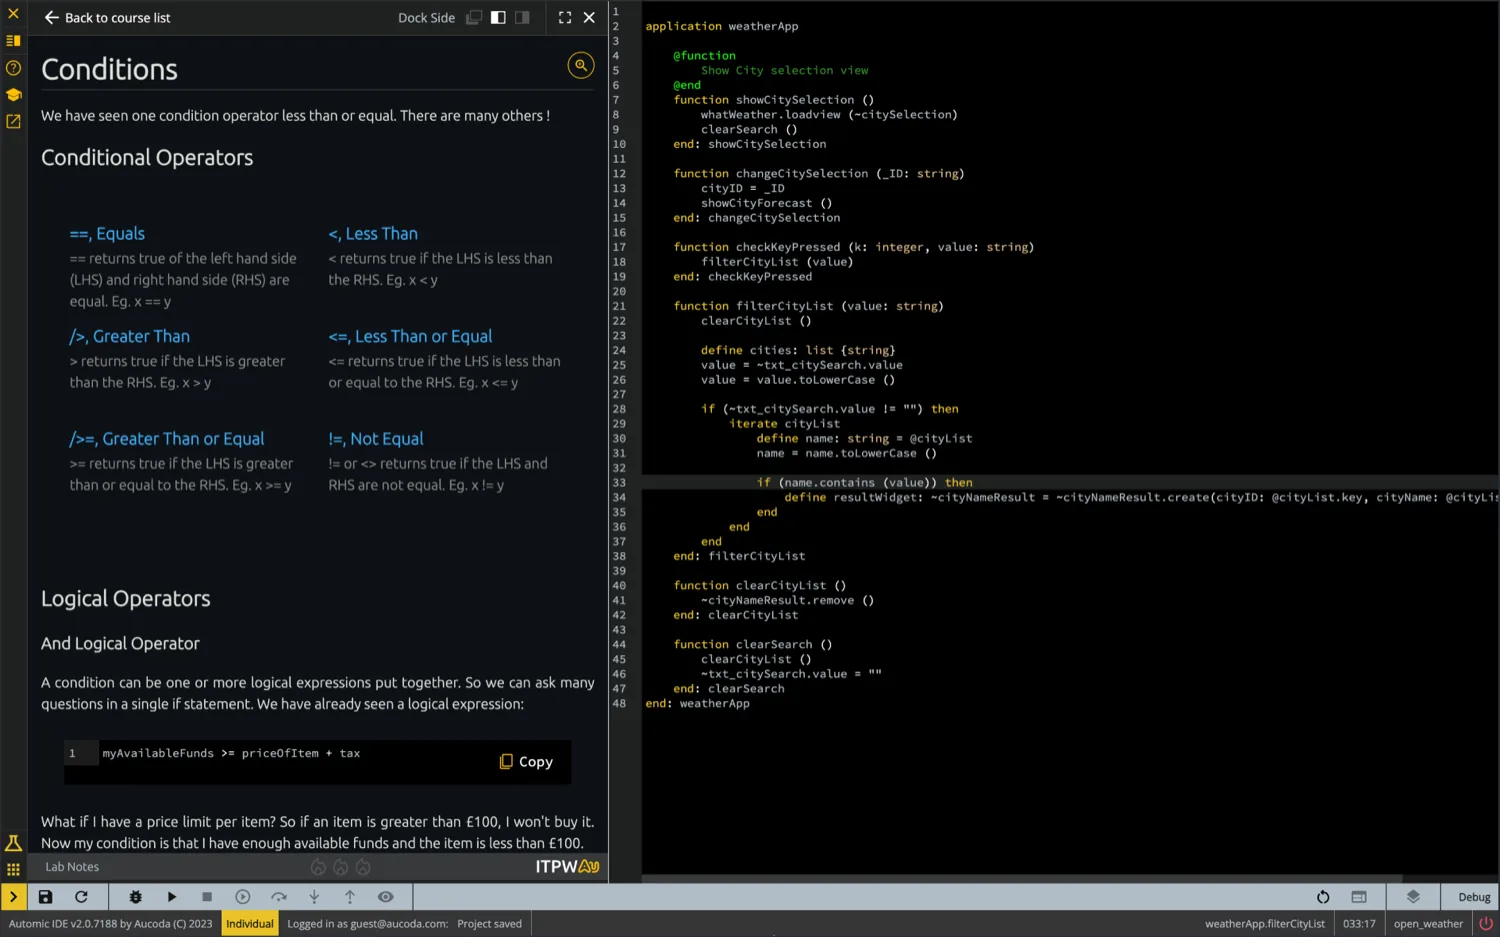Screen dimensions: 1500x937
Task: Click the rotate/restart icon near Debug
Action: pos(1323,897)
